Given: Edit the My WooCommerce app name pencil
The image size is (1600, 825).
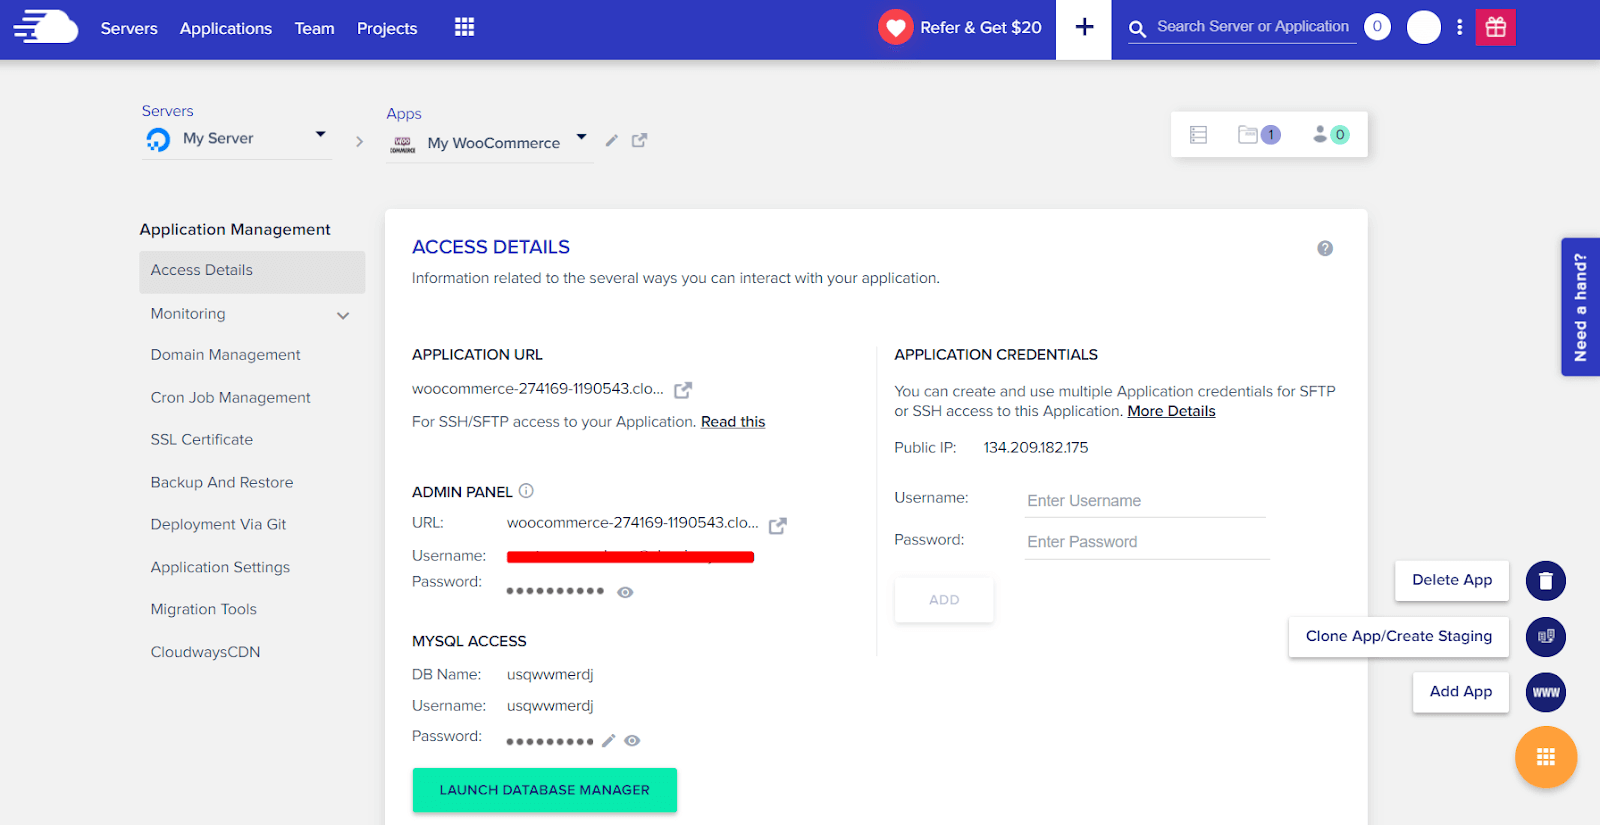Looking at the screenshot, I should click(x=612, y=141).
